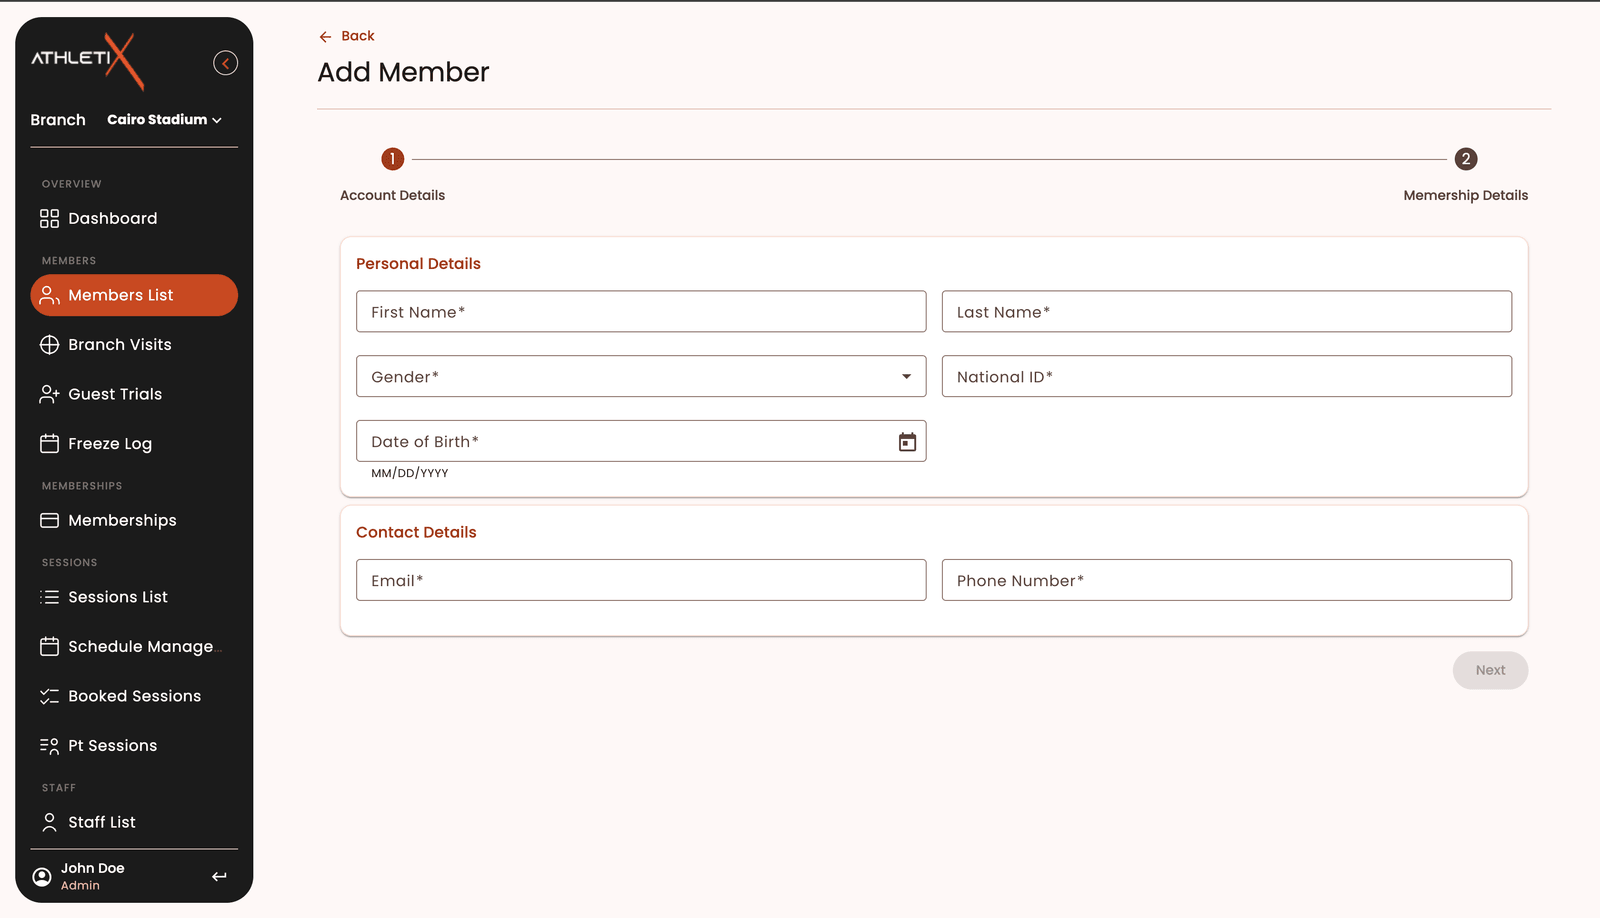Click the back arrow icon
The height and width of the screenshot is (918, 1600).
point(325,36)
